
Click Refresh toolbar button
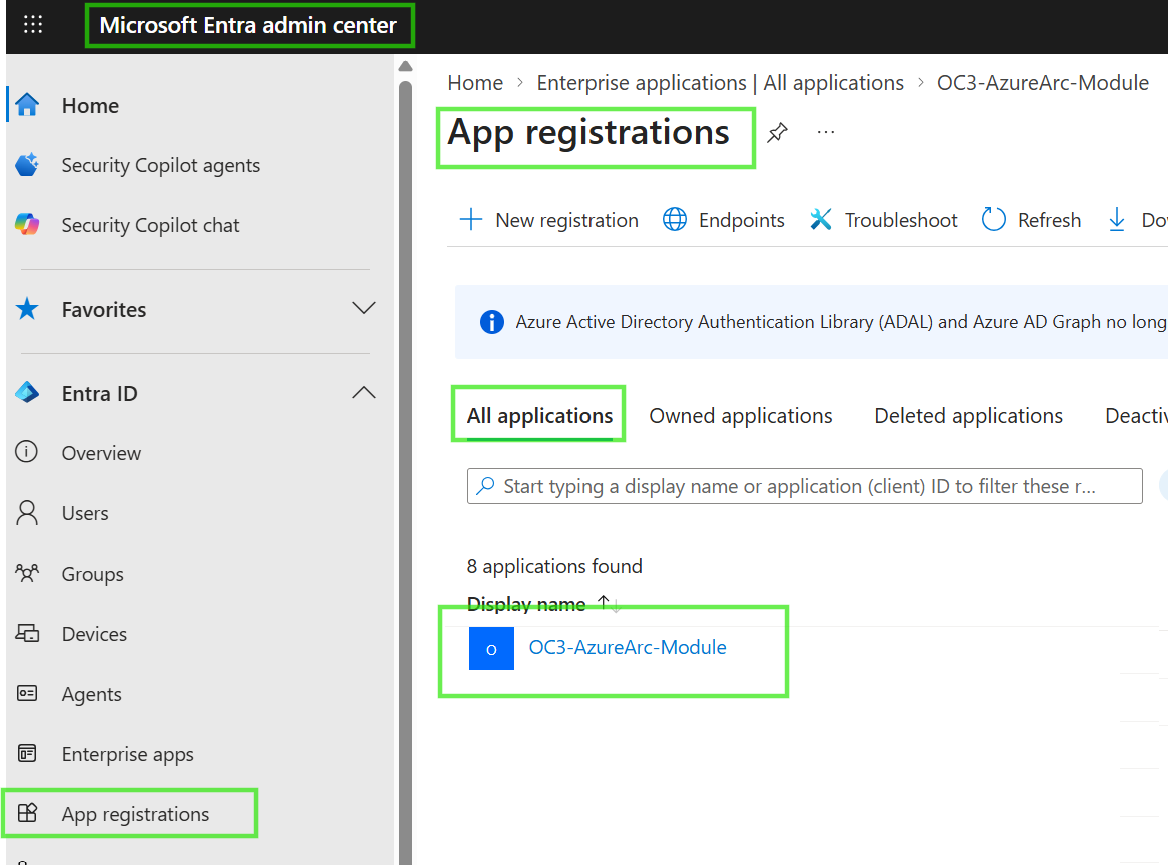1031,220
